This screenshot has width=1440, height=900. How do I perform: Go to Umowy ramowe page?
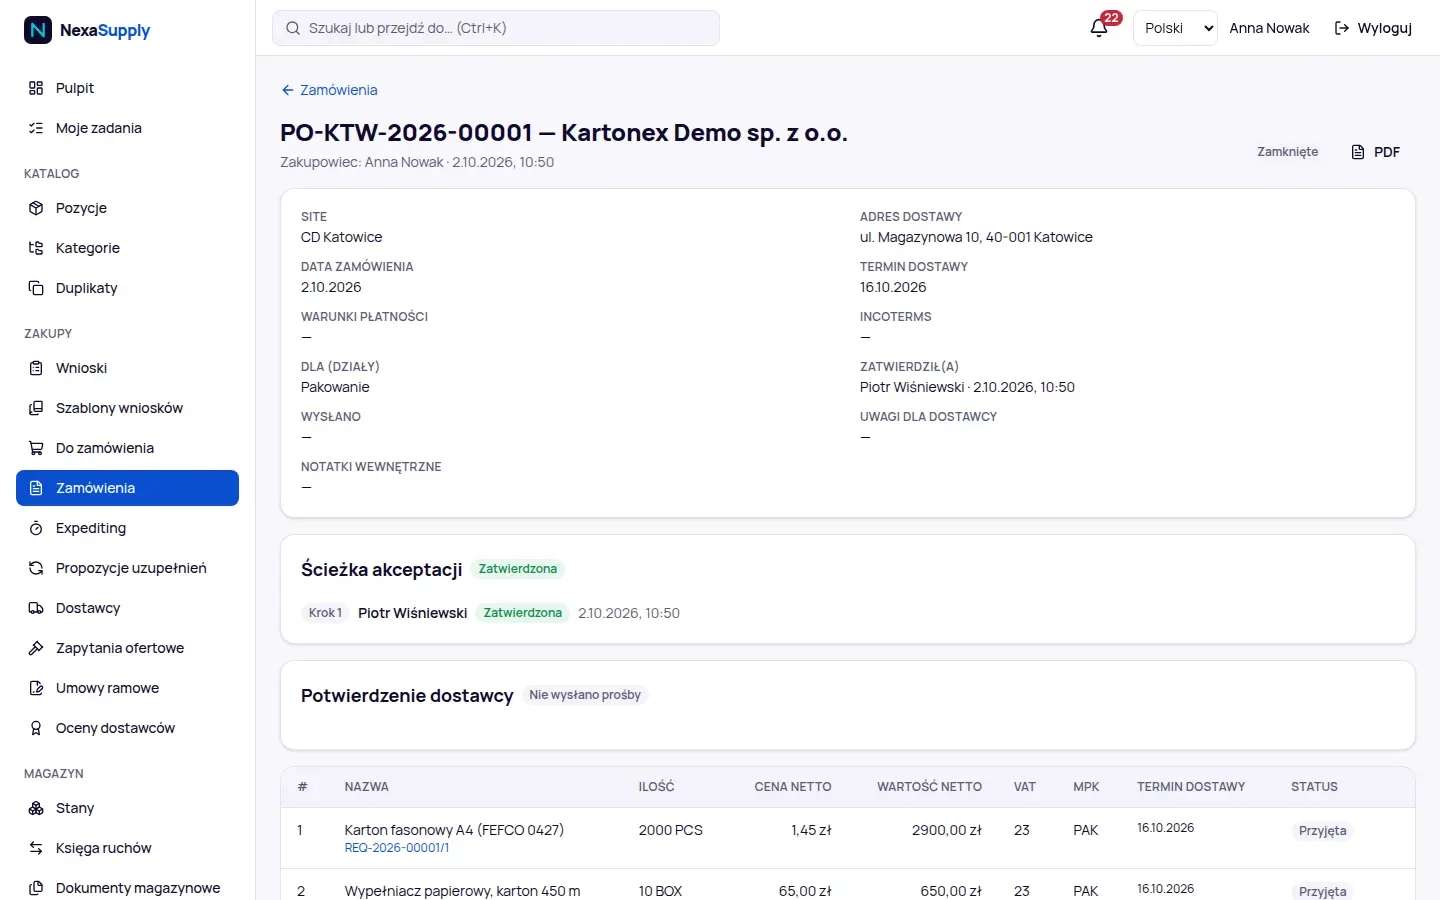tap(127, 688)
